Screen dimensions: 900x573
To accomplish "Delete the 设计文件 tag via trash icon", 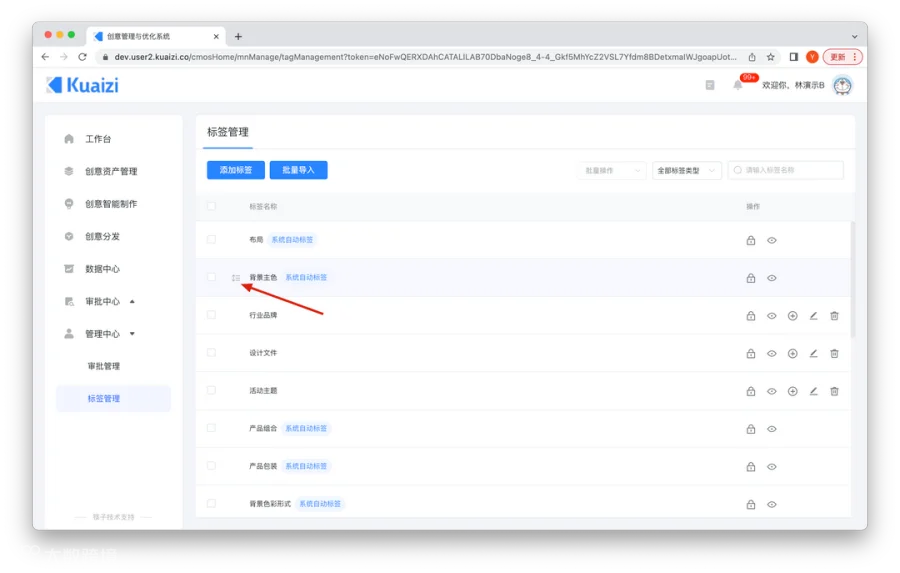I will click(x=835, y=354).
